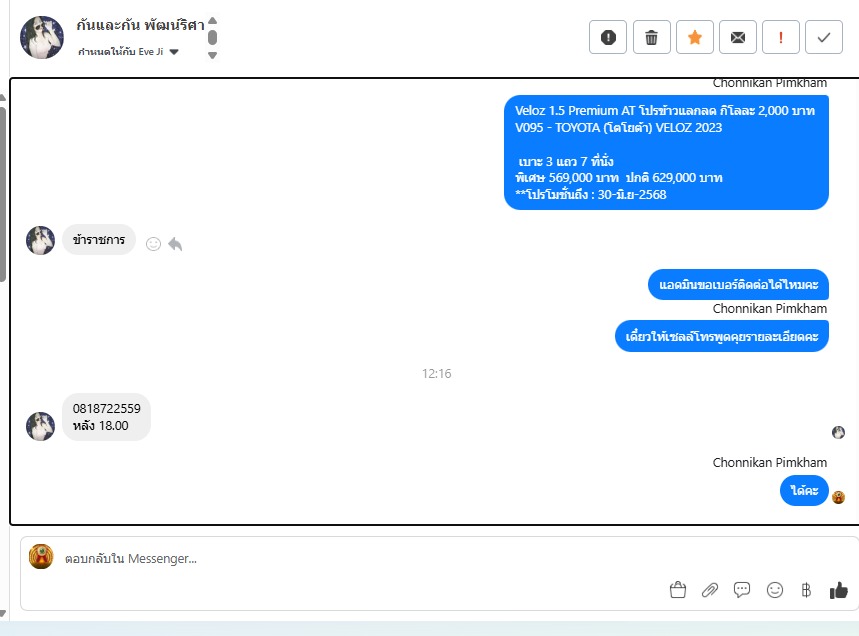Viewport: 859px width, 636px height.
Task: Mark conversation as spam with exclamation-circle icon
Action: click(x=608, y=37)
